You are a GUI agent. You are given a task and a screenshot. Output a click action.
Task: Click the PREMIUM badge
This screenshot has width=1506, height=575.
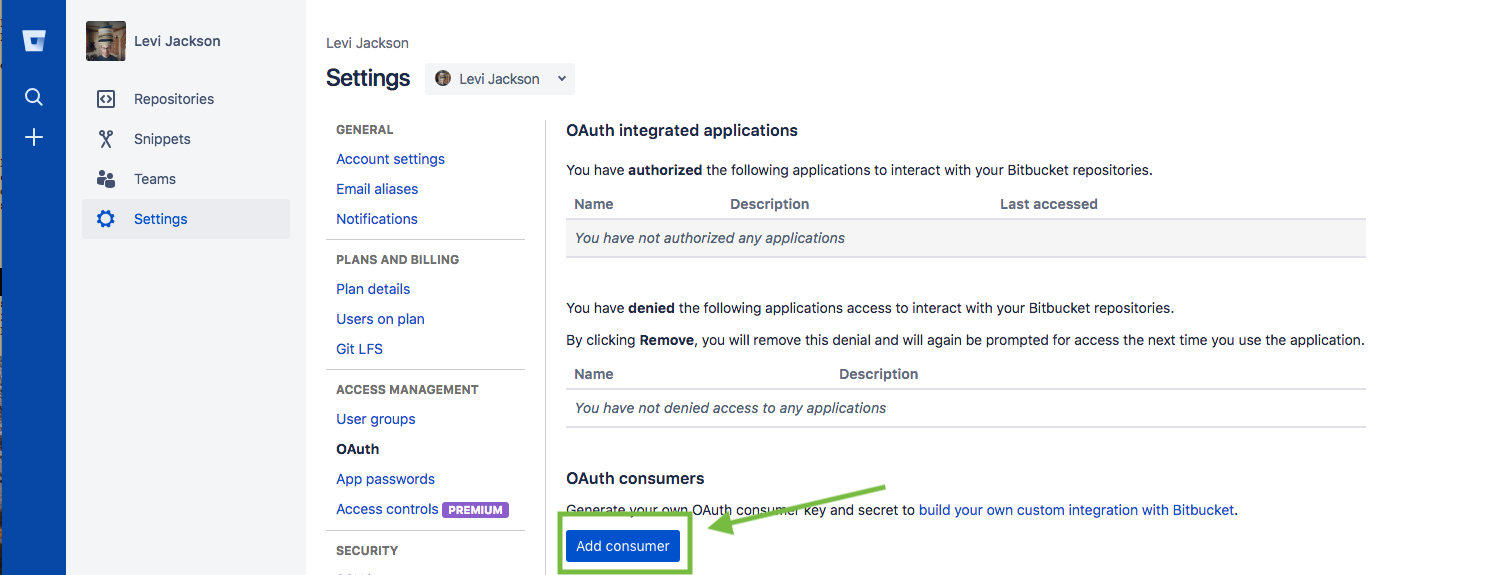coord(475,510)
